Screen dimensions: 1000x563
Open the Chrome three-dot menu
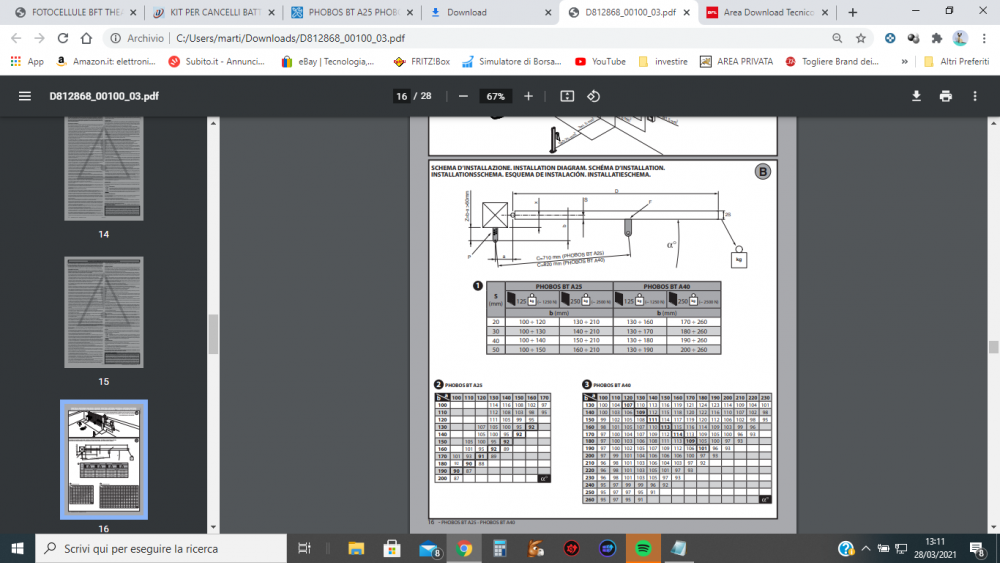pos(984,38)
